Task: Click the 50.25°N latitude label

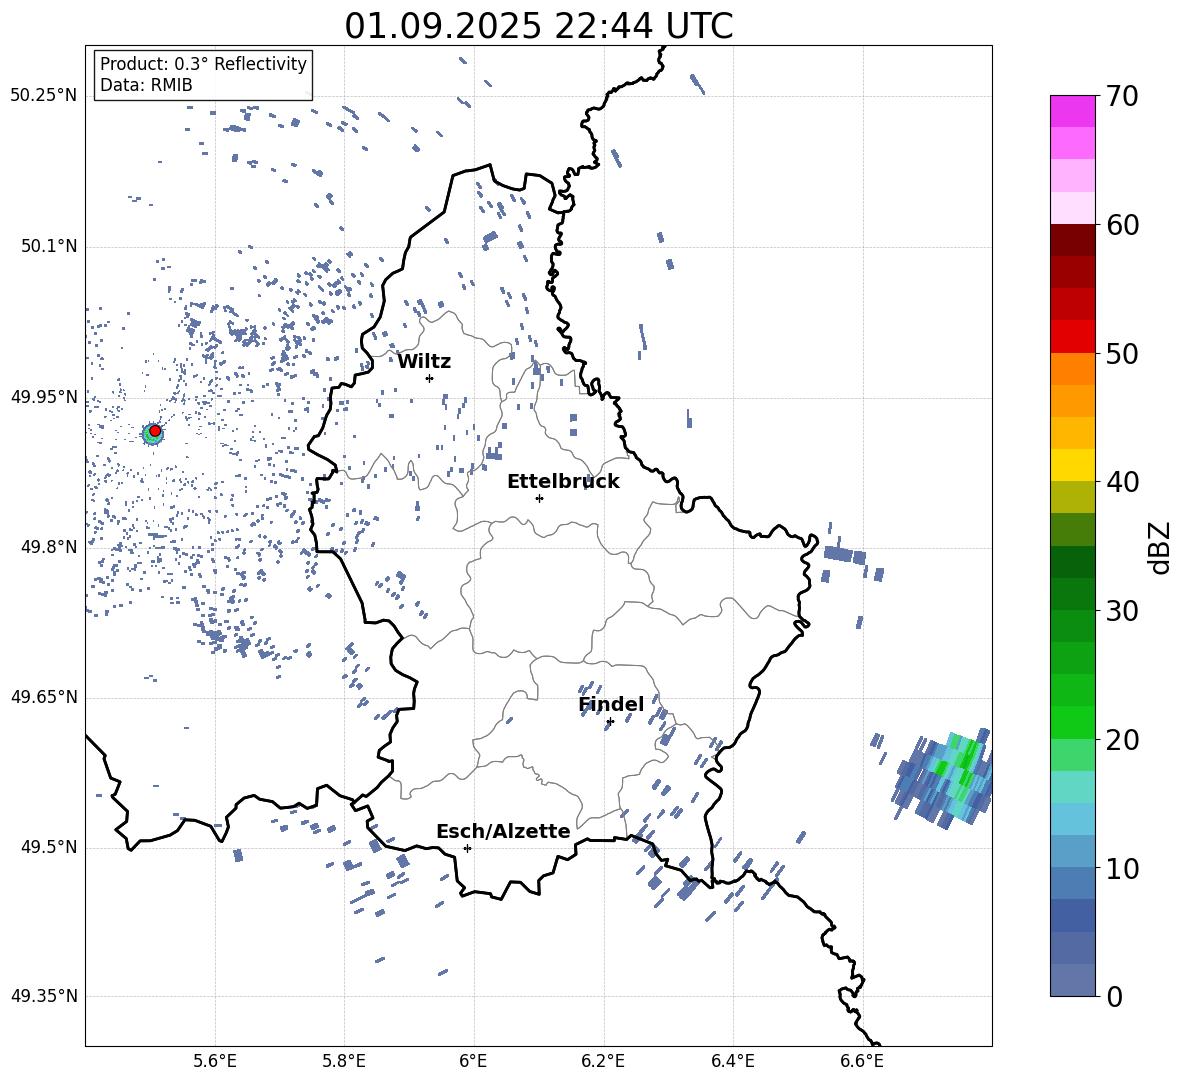Action: pos(44,96)
